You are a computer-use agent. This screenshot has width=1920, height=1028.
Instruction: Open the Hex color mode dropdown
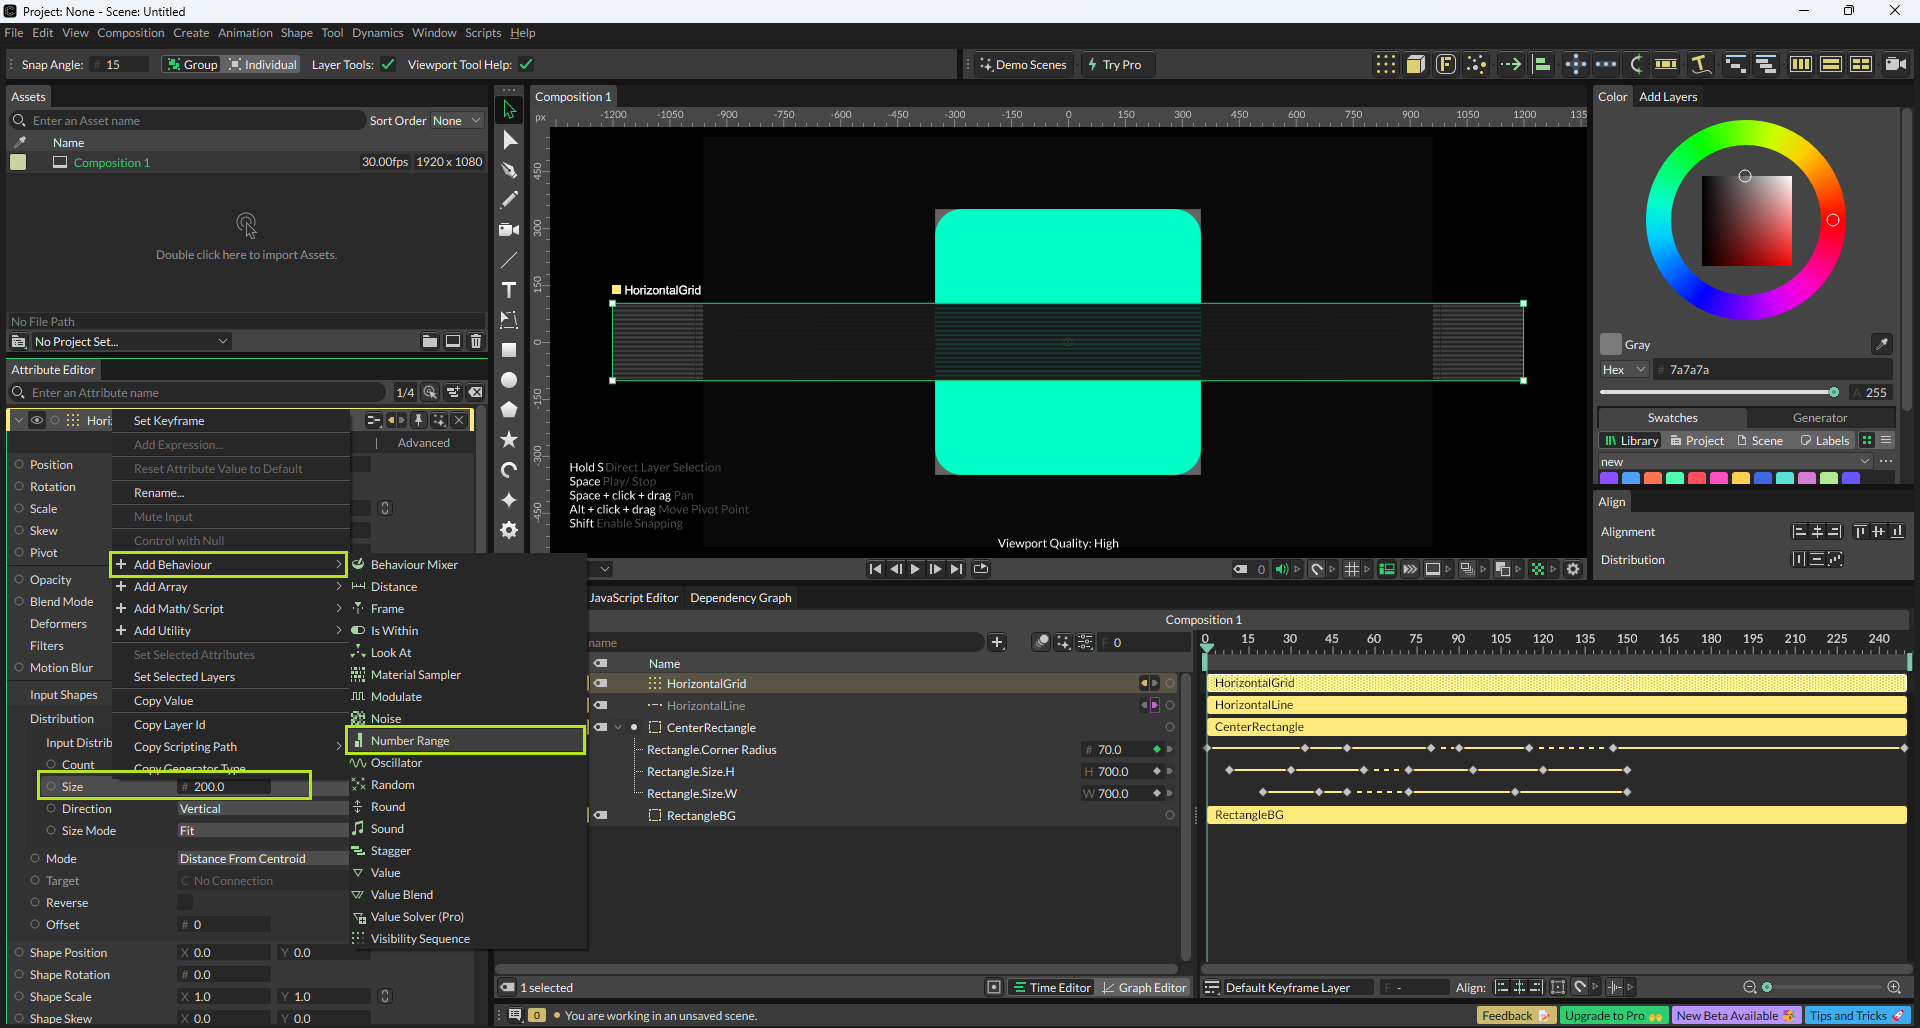click(1623, 370)
